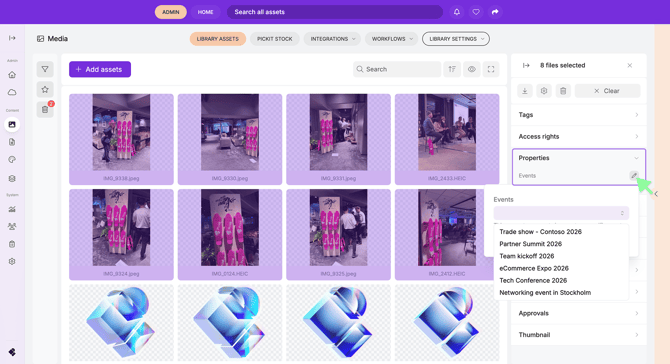Open the Home icon in Admin sidebar

click(12, 75)
